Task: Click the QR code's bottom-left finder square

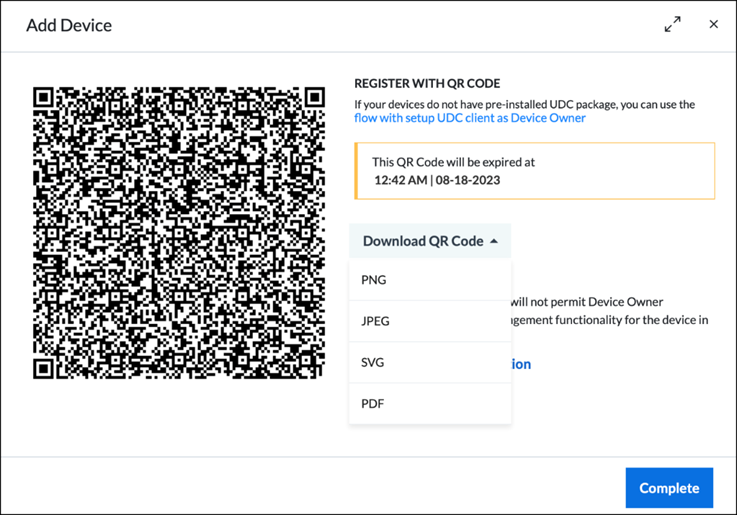Action: (43, 368)
